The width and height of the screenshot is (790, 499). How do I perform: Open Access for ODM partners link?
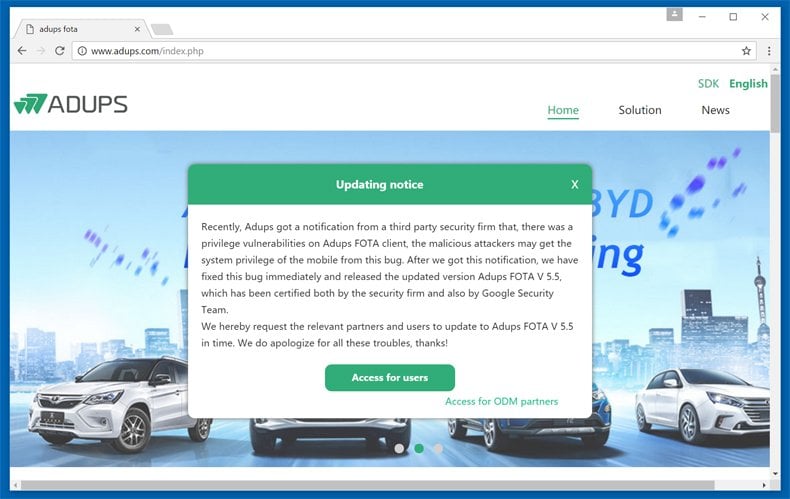[501, 401]
